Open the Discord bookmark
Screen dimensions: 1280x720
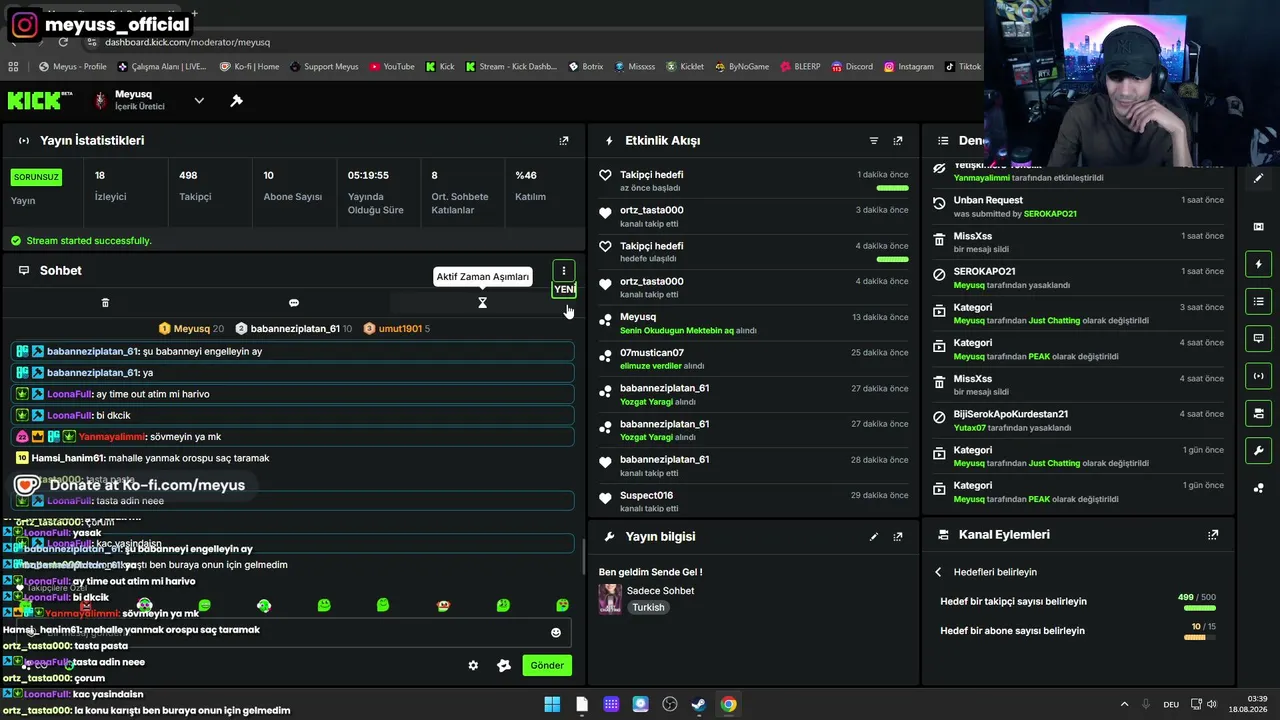pyautogui.click(x=852, y=67)
